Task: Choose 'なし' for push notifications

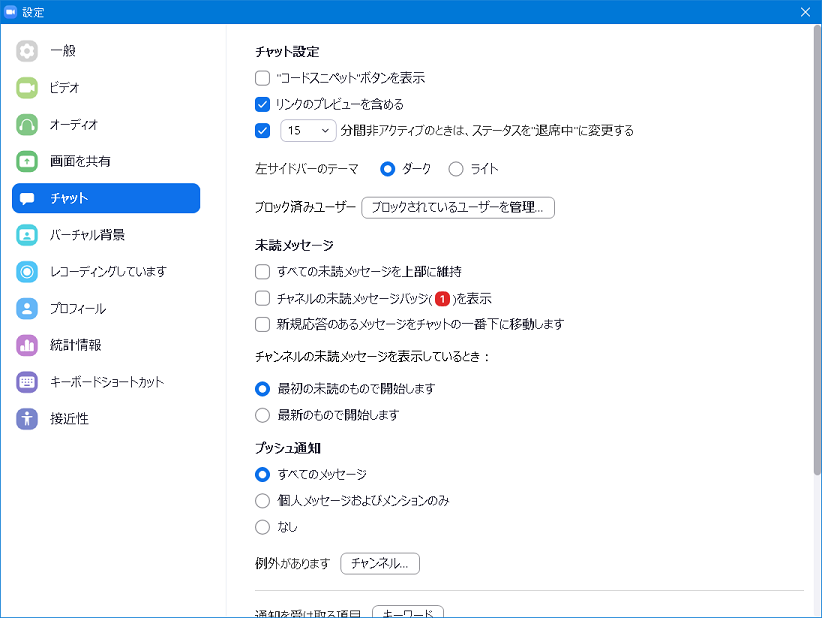Action: coord(263,527)
